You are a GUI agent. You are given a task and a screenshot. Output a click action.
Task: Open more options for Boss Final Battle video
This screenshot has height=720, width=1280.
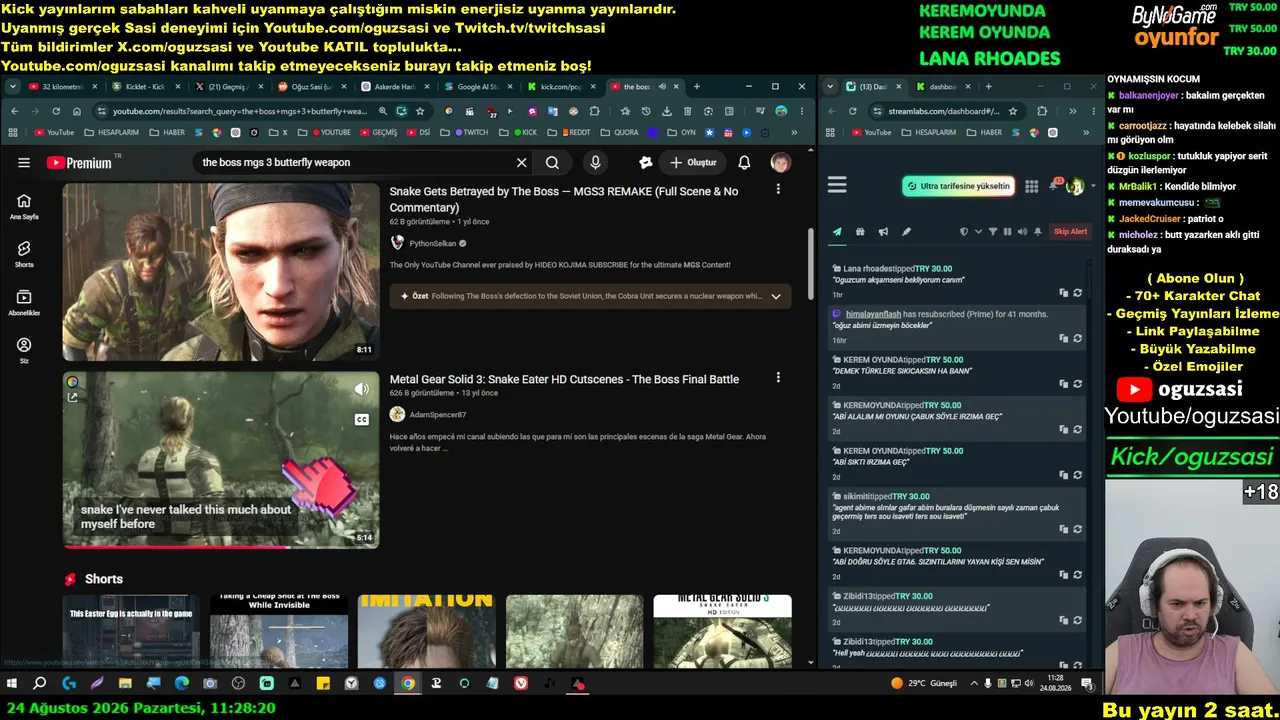(x=778, y=378)
